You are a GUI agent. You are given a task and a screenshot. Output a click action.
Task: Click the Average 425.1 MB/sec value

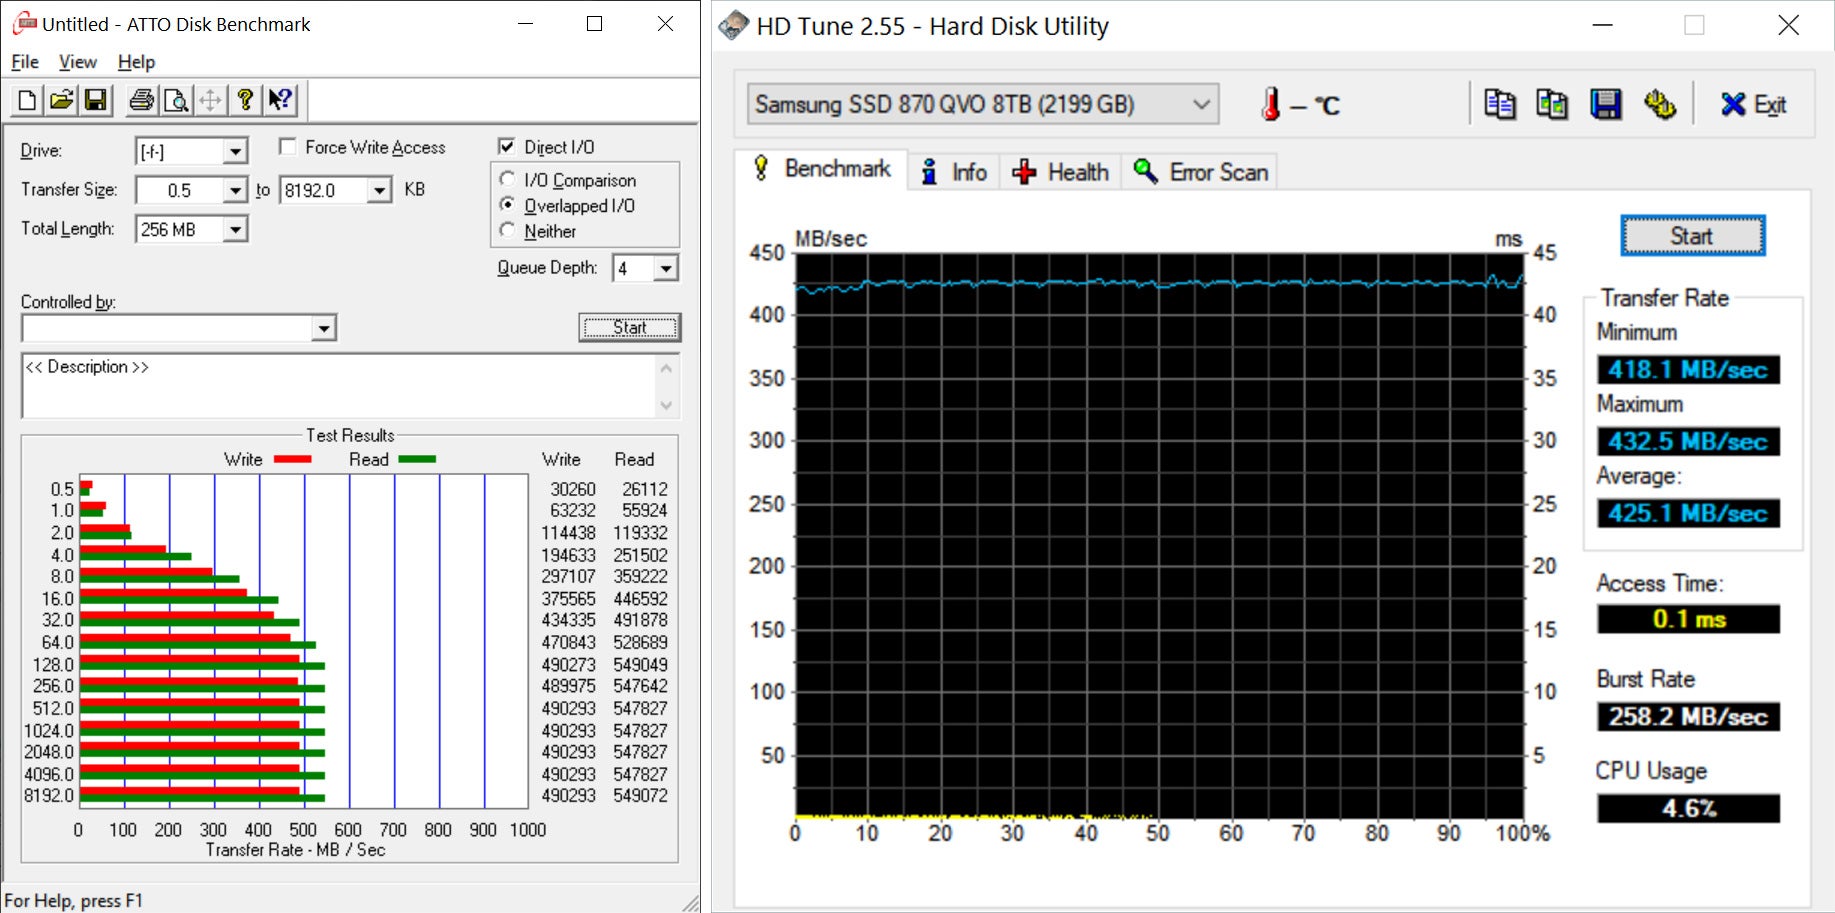click(x=1688, y=513)
